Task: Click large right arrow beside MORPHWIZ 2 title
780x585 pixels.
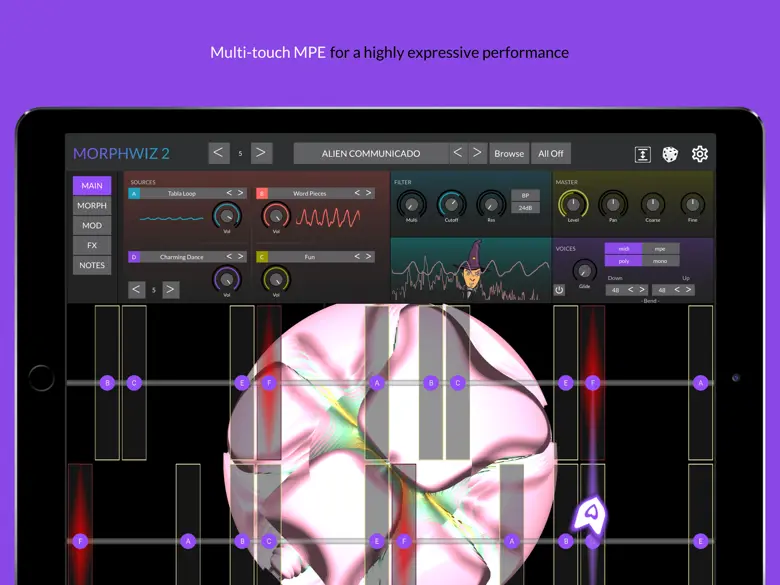Action: pyautogui.click(x=261, y=153)
